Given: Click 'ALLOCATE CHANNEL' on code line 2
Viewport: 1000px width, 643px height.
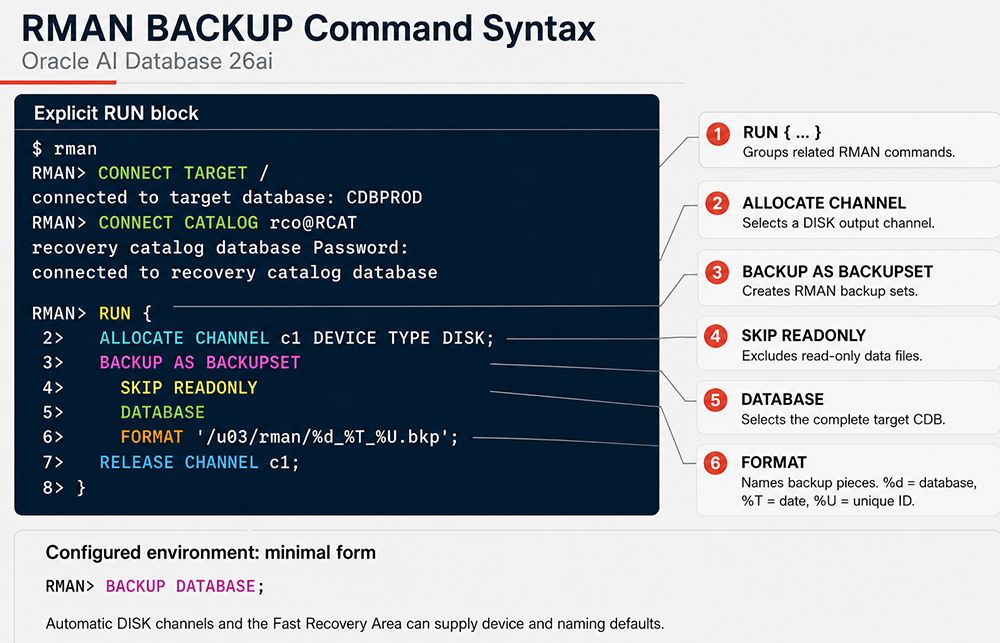Looking at the screenshot, I should 184,339.
